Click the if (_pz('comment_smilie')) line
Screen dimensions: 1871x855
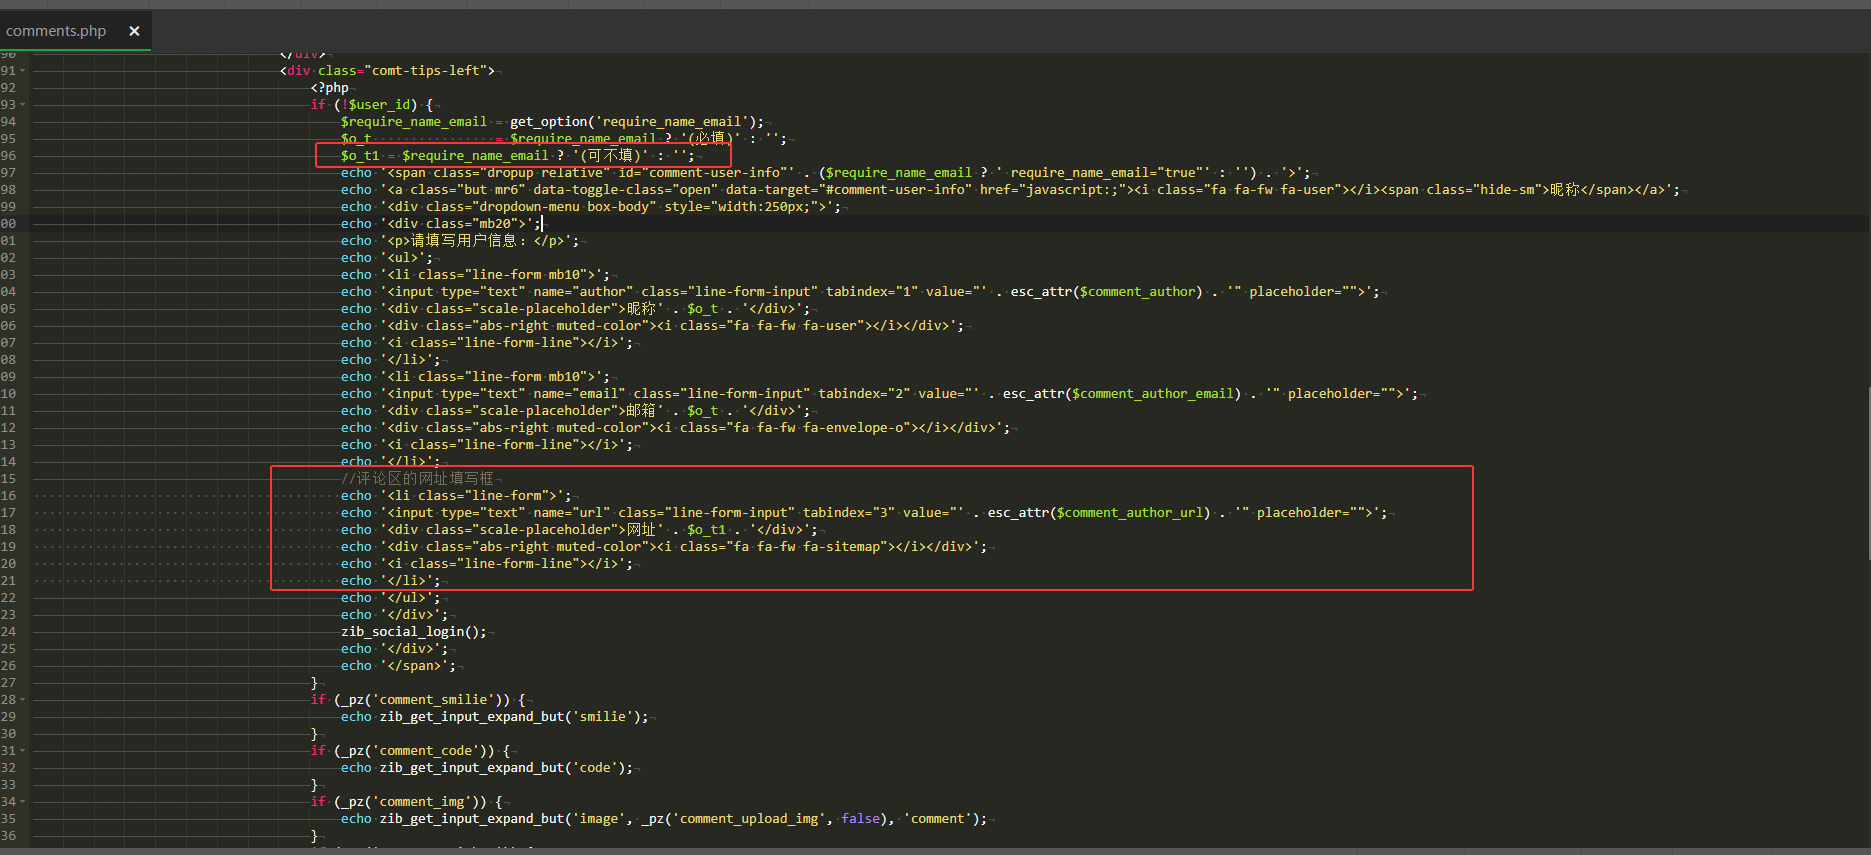[418, 700]
